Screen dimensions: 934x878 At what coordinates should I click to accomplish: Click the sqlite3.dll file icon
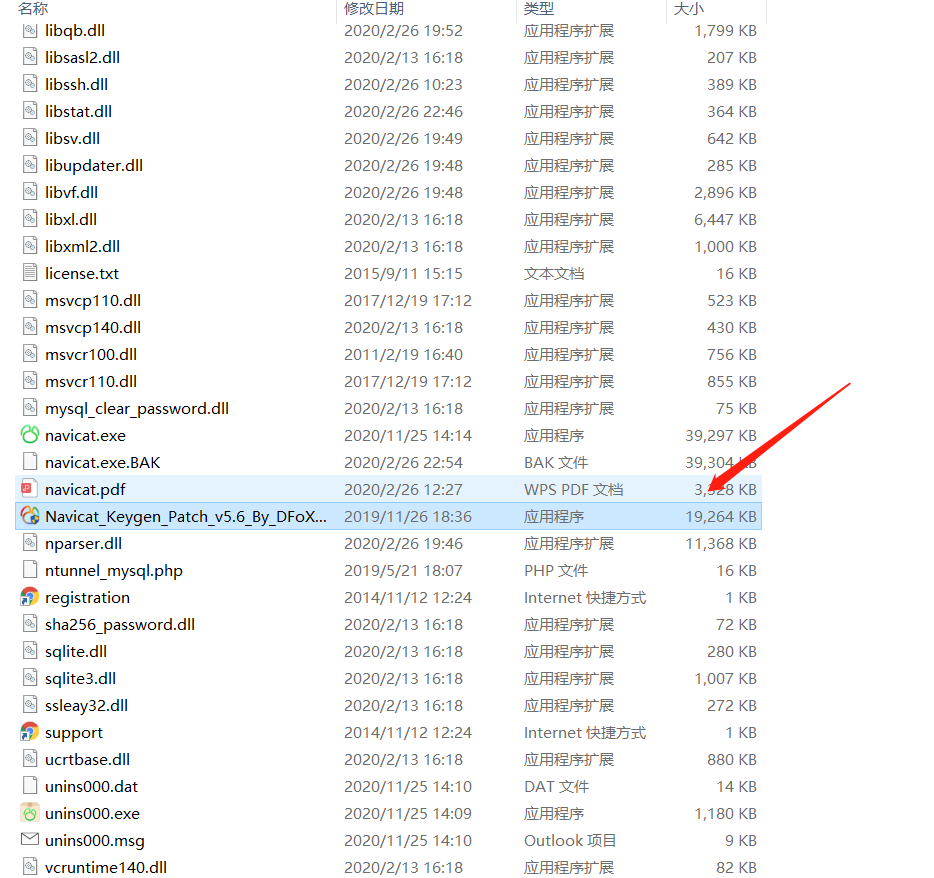click(30, 678)
